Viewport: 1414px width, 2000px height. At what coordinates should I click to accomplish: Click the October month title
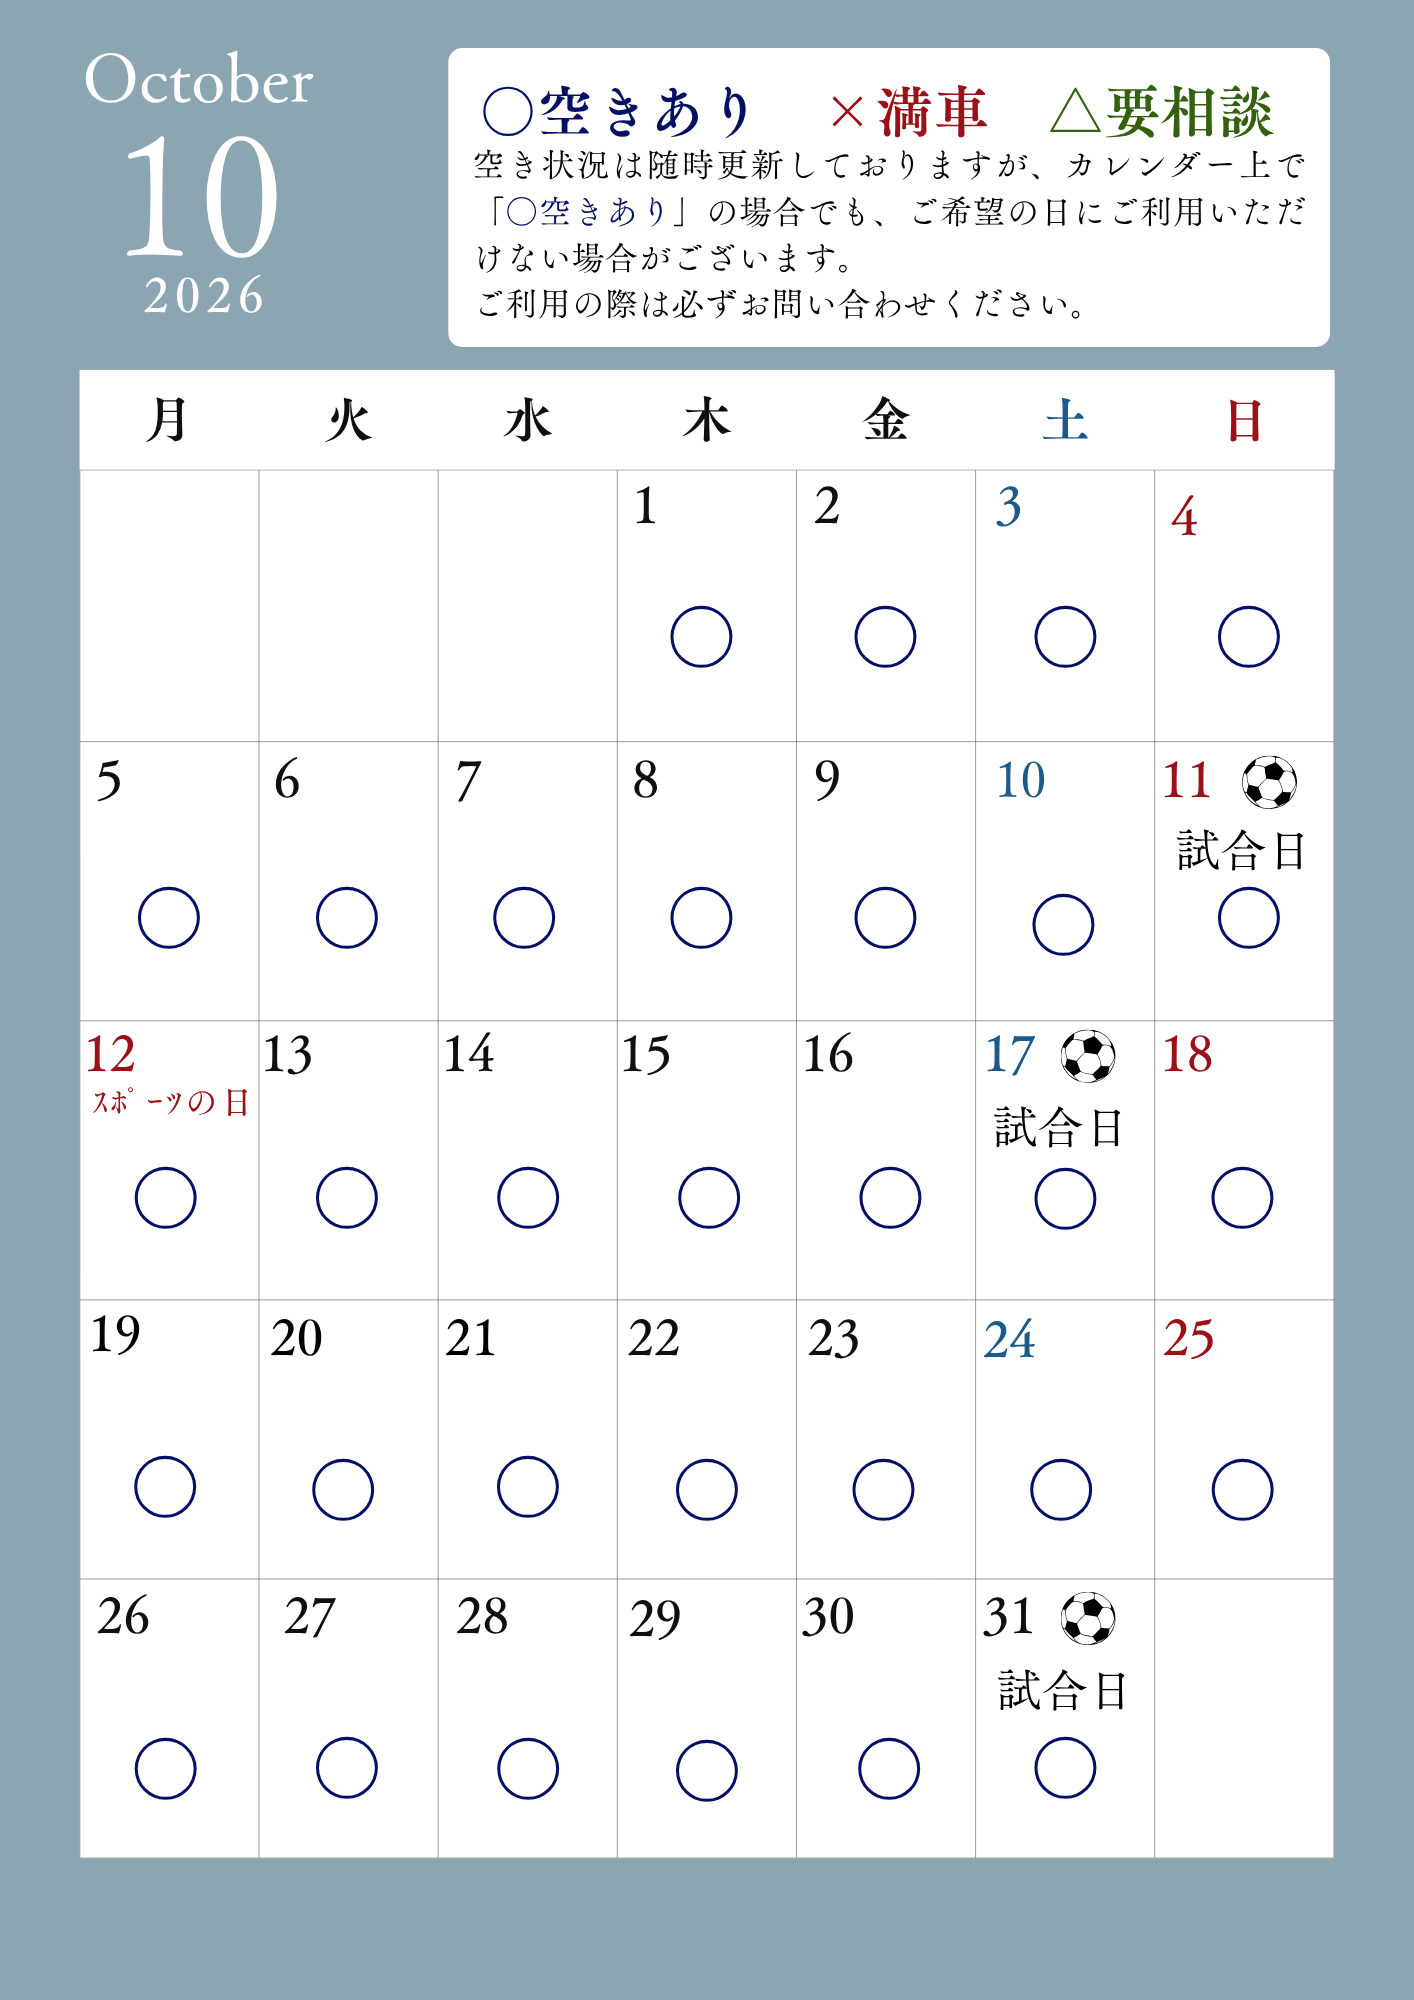(x=198, y=80)
